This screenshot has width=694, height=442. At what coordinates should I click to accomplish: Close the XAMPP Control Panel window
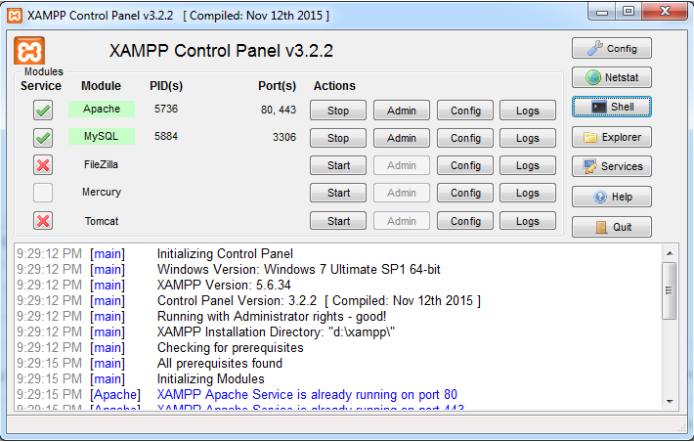point(664,12)
